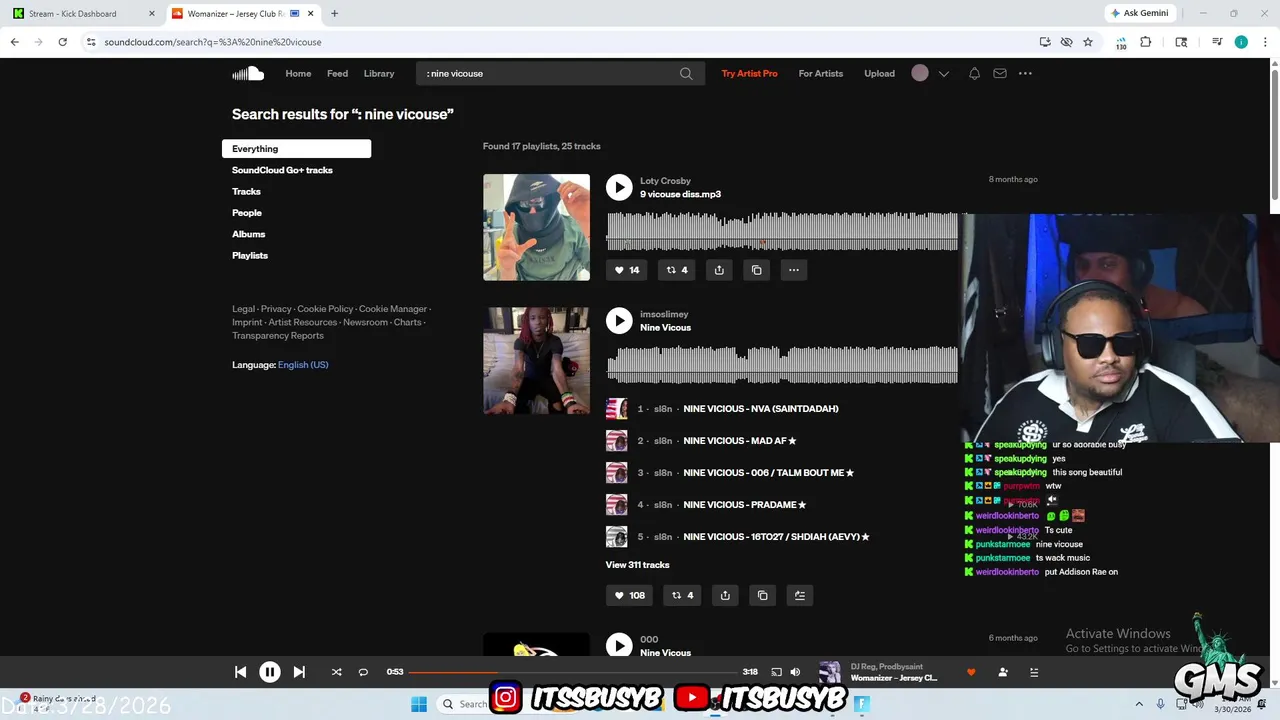Screen dimensions: 1280x720
Task: Open more options for 9 vicouse diss.mp3
Action: 794,270
